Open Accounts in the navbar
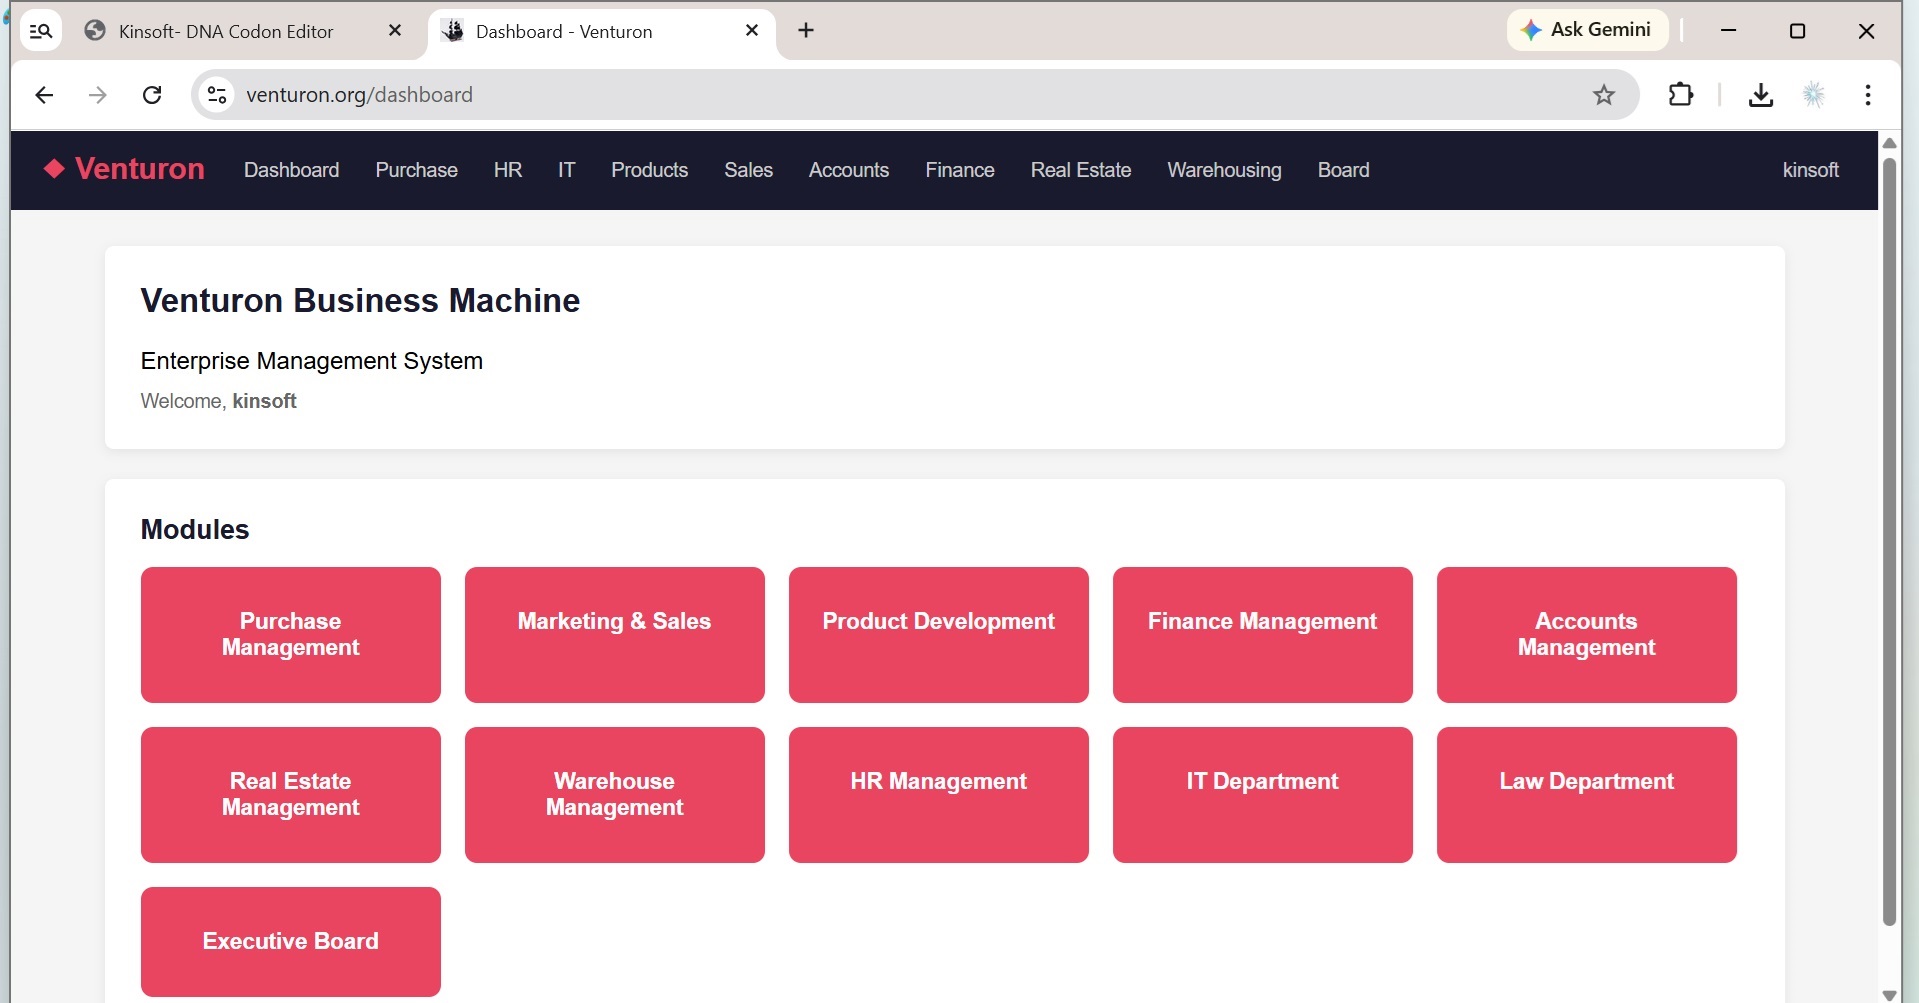 coord(848,170)
